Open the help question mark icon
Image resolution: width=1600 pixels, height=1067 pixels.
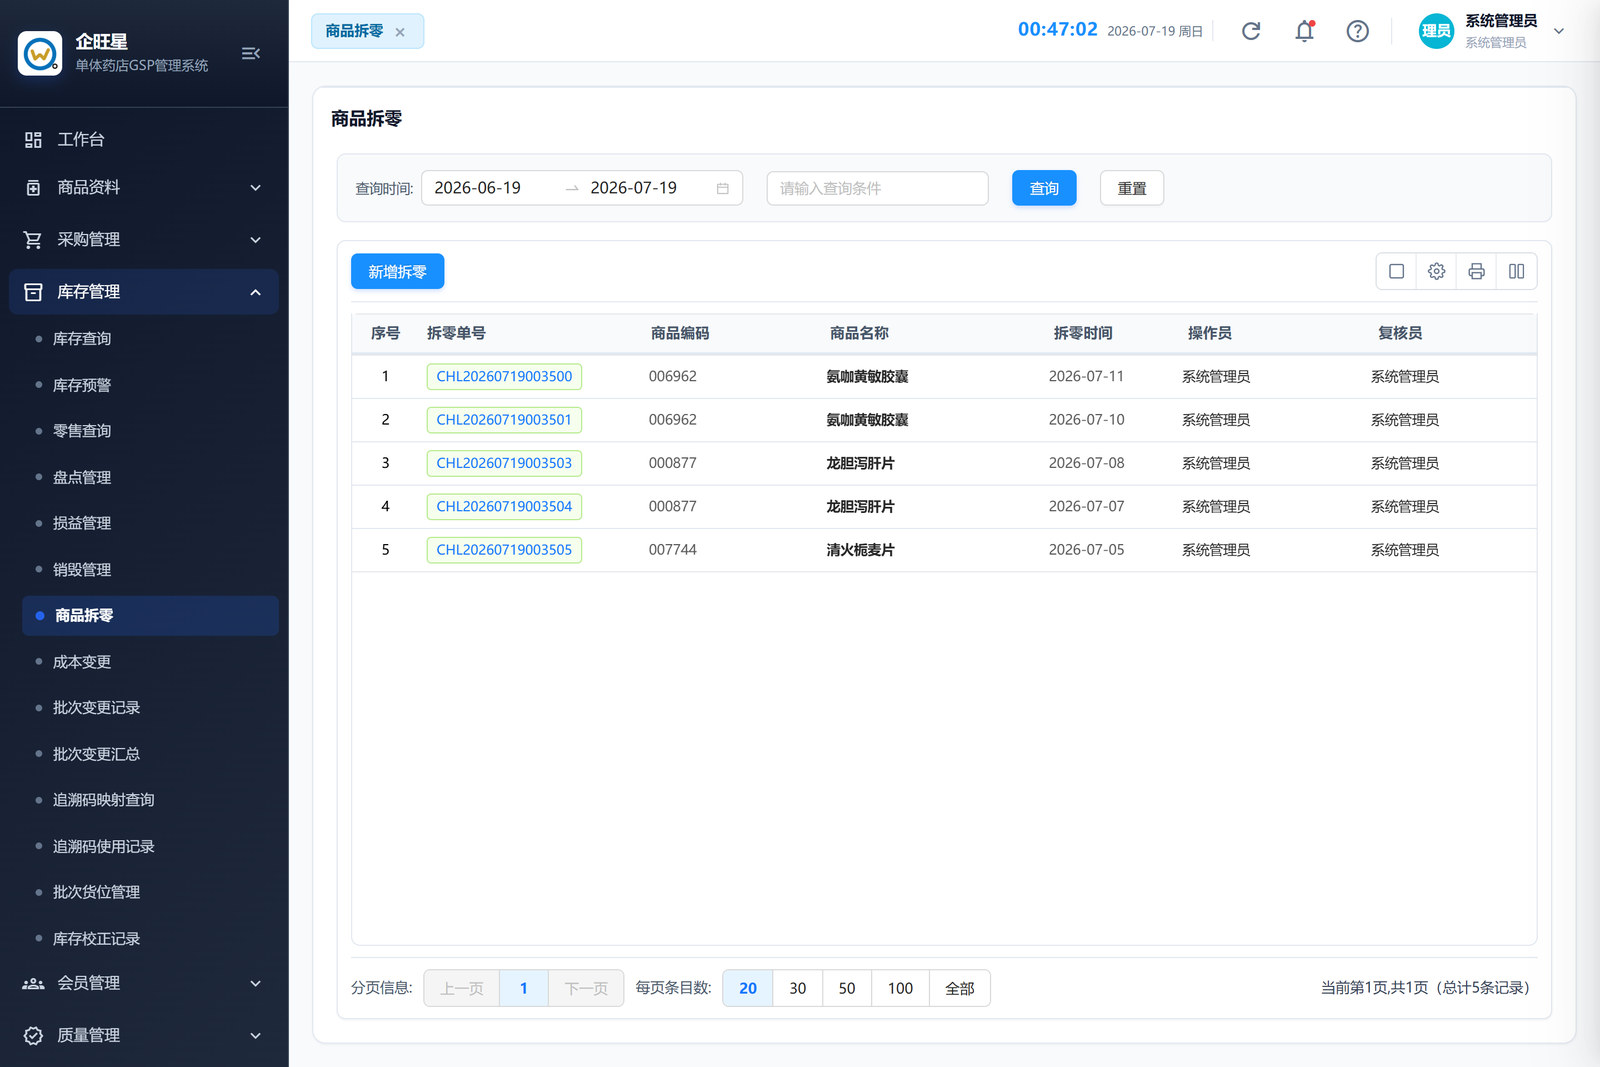tap(1357, 31)
